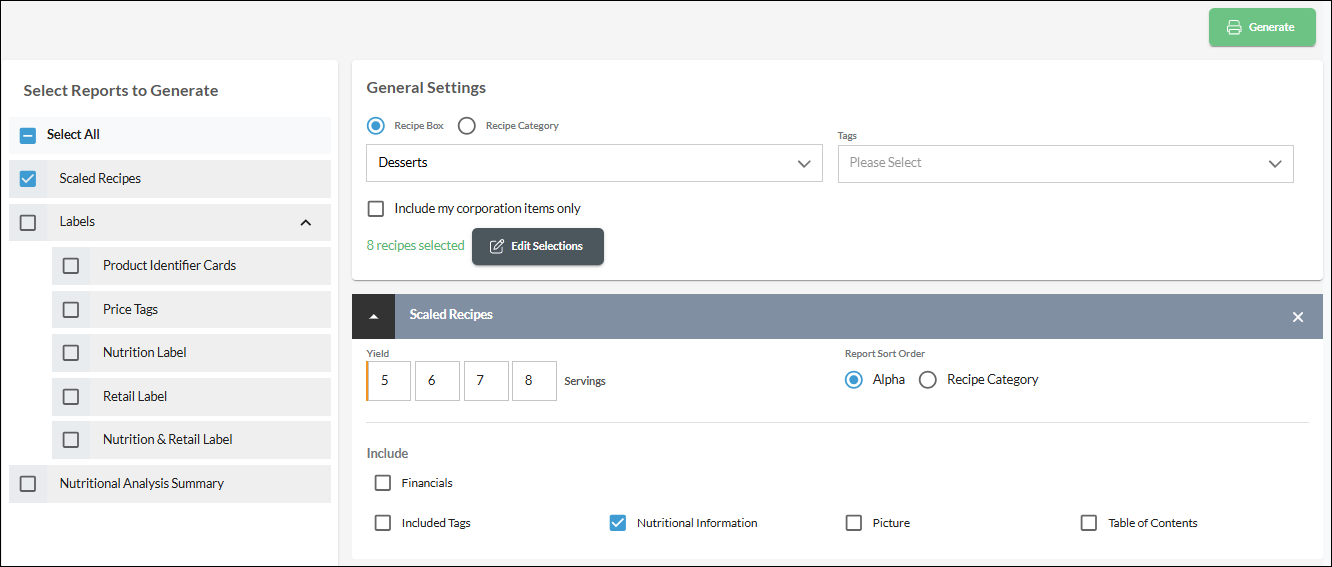Image resolution: width=1332 pixels, height=567 pixels.
Task: Check the Picture include option
Action: 854,523
